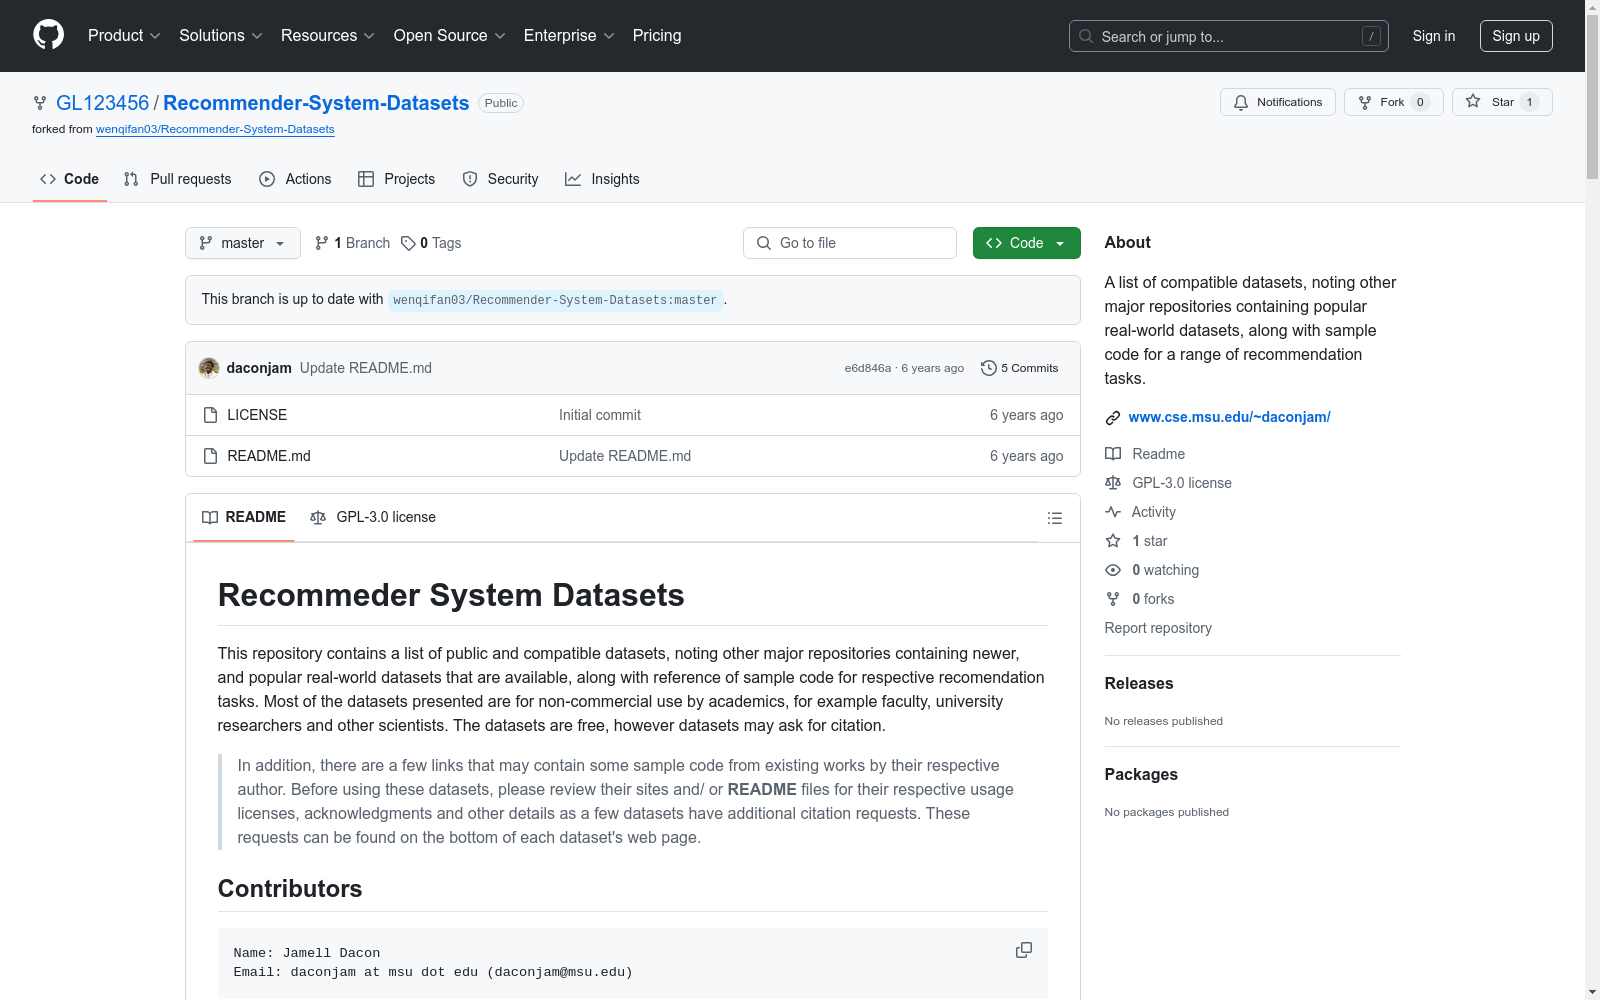Expand the Resources menu
The width and height of the screenshot is (1600, 1000).
[328, 36]
